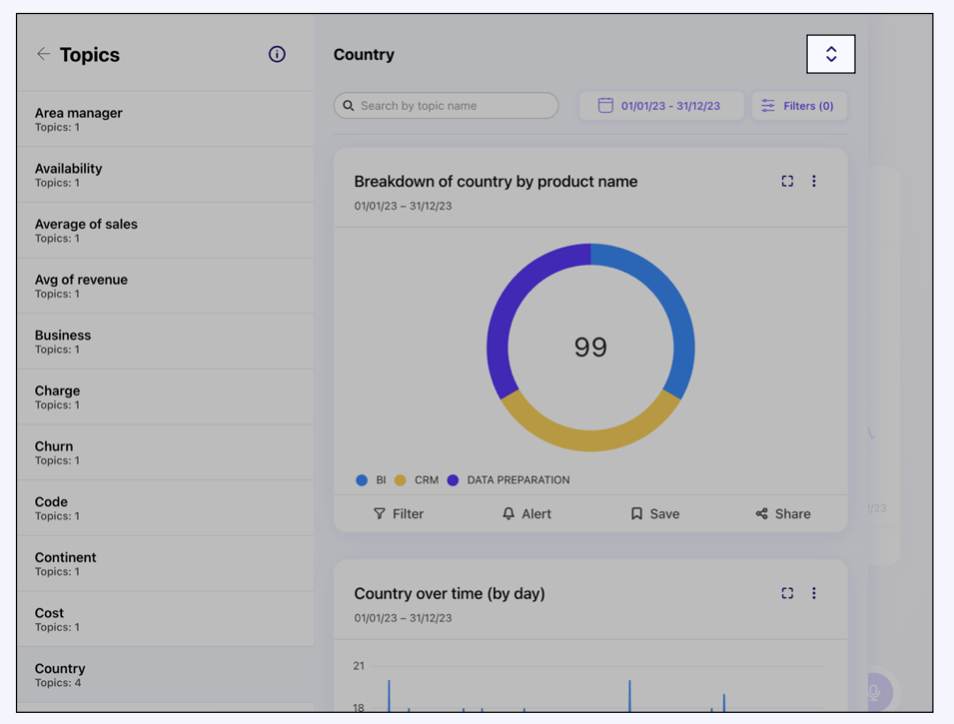Screen dimensions: 954x724
Task: Click Share button on breakdown chart
Action: (x=783, y=514)
